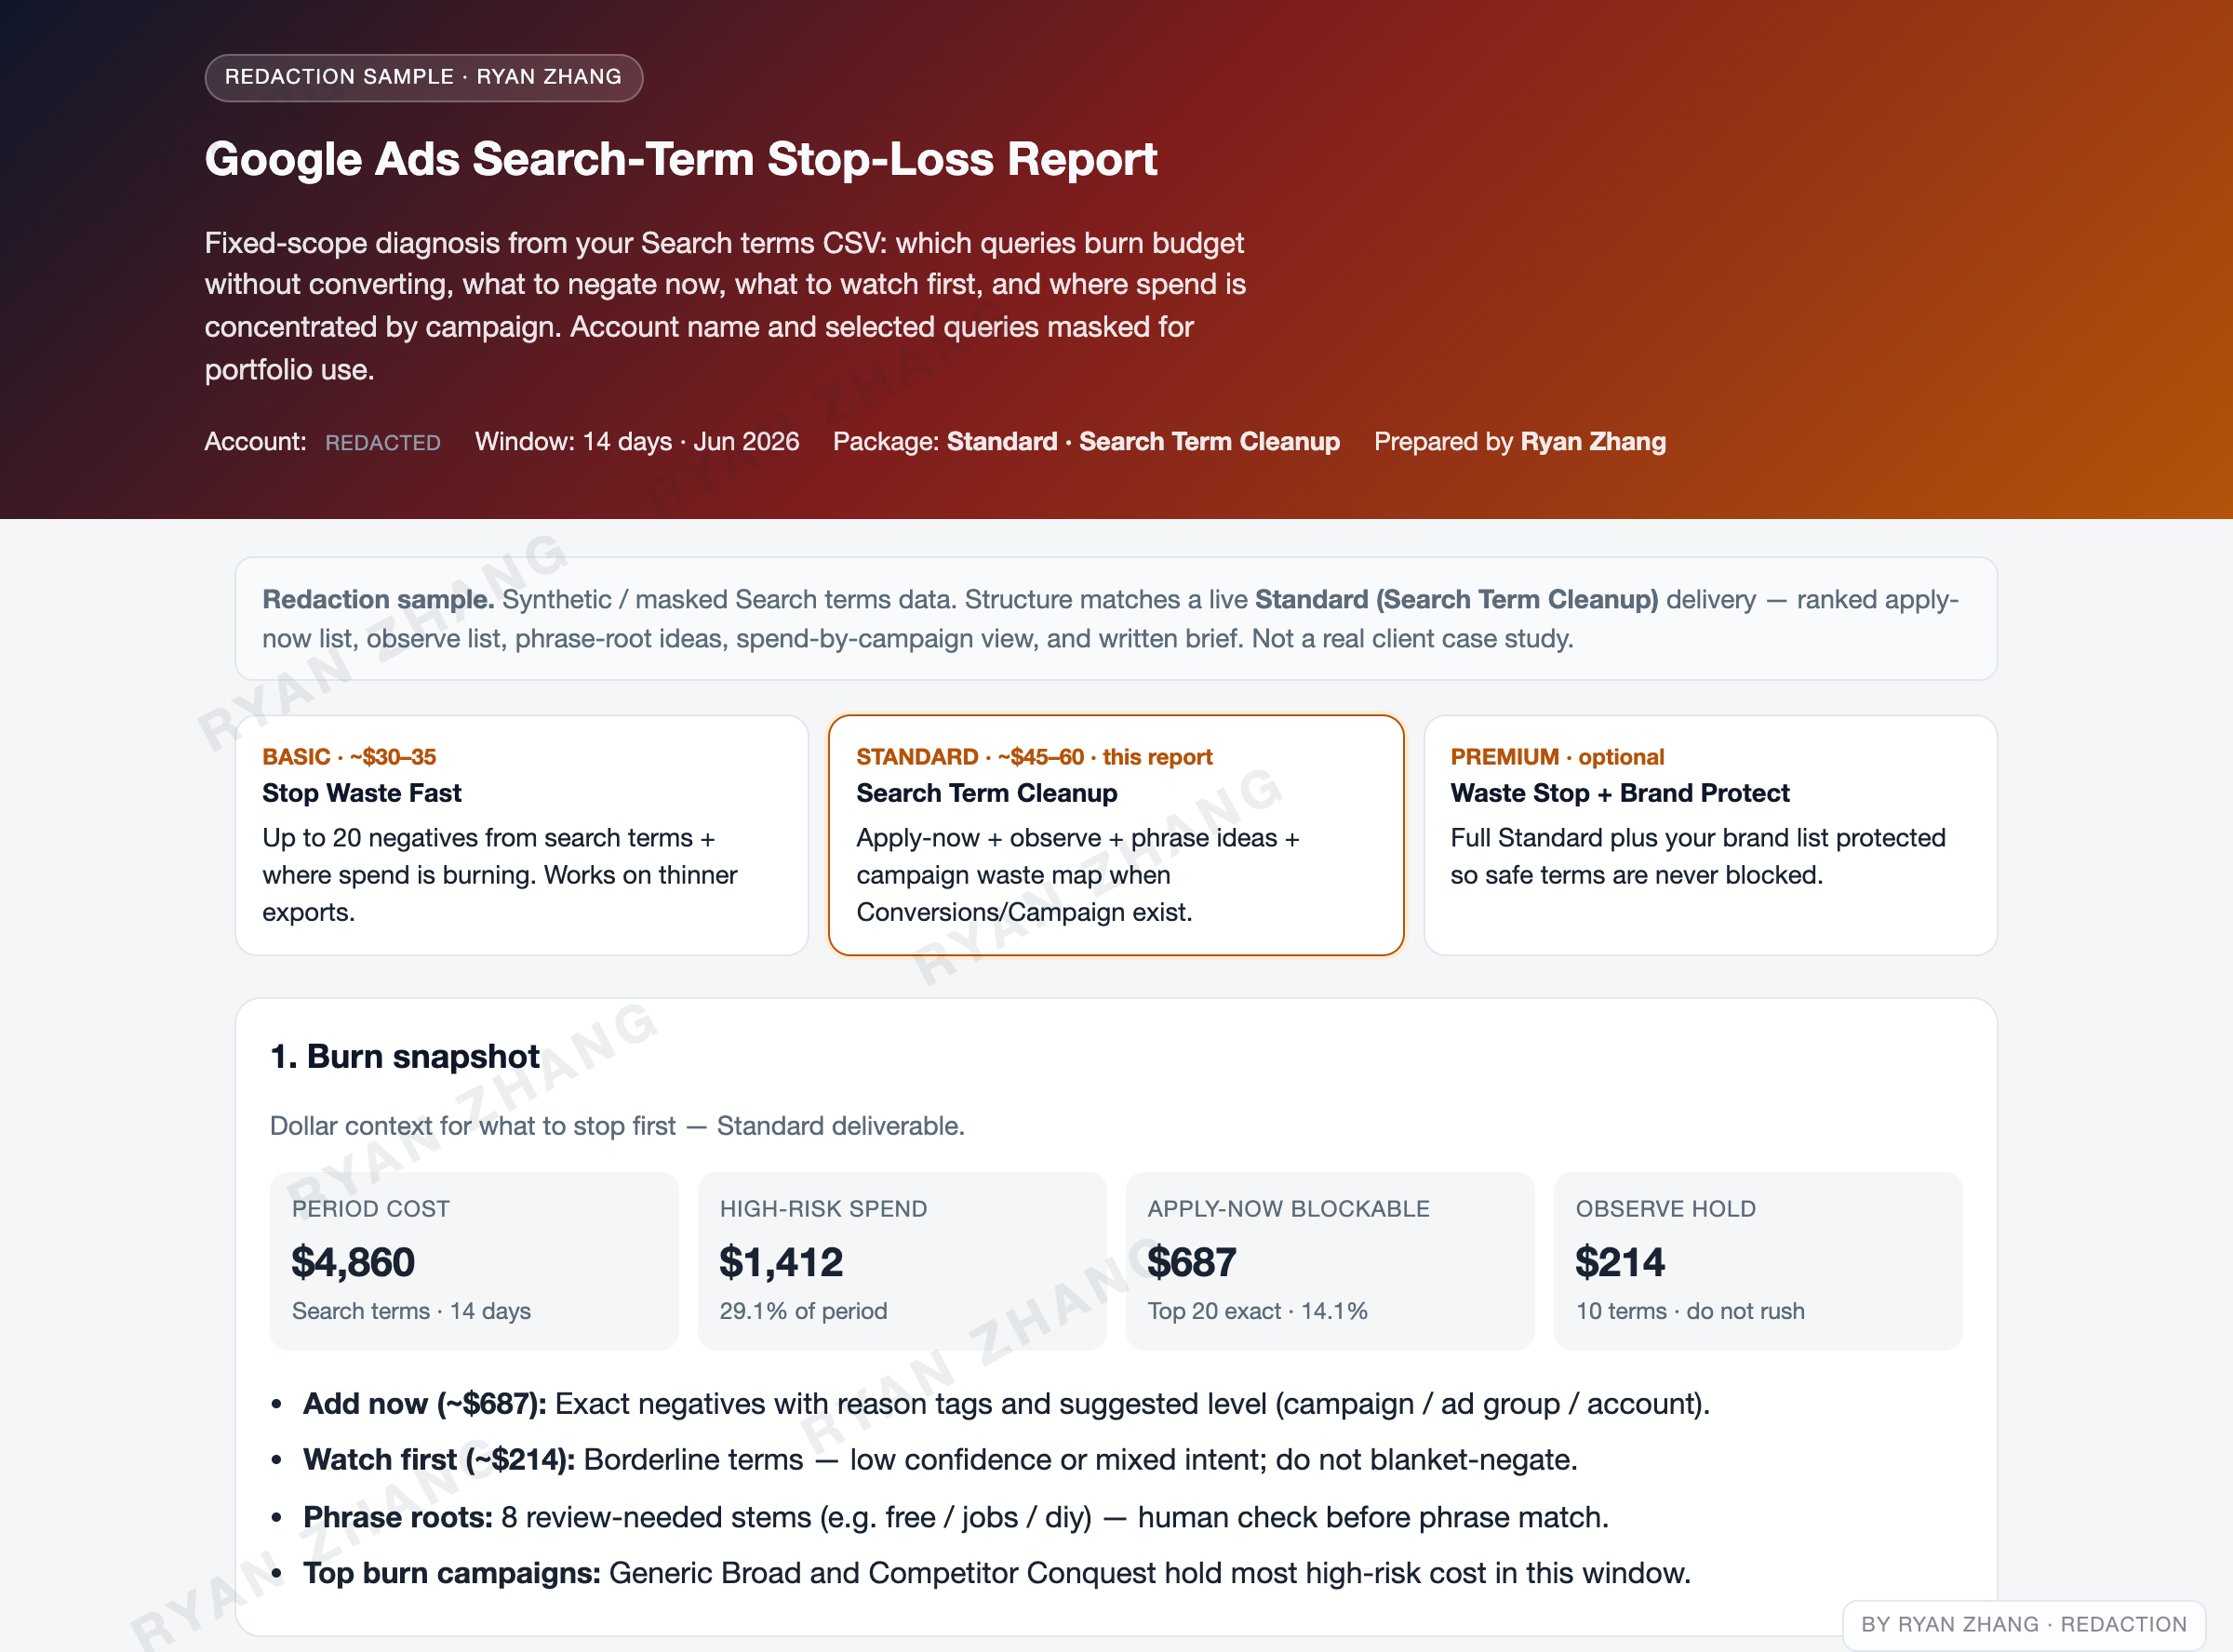Click the Apply-Now Blockable $687 tile
Viewport: 2233px width, 1652px height.
(1330, 1261)
